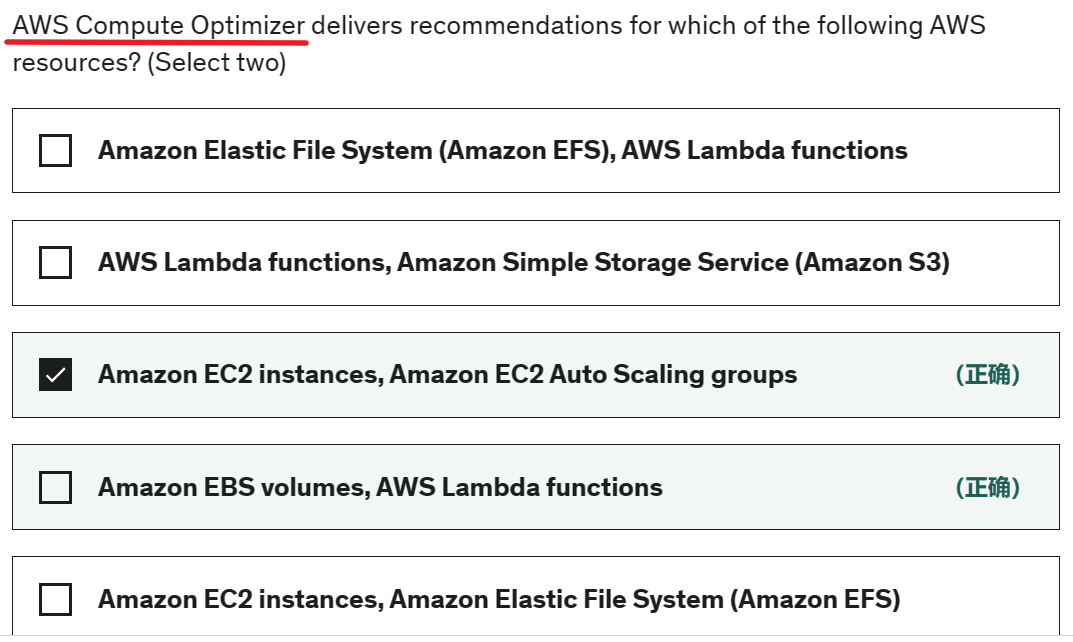Image resolution: width=1073 pixels, height=642 pixels.
Task: Click the underlined AWS Compute Optimizer text
Action: (x=160, y=25)
